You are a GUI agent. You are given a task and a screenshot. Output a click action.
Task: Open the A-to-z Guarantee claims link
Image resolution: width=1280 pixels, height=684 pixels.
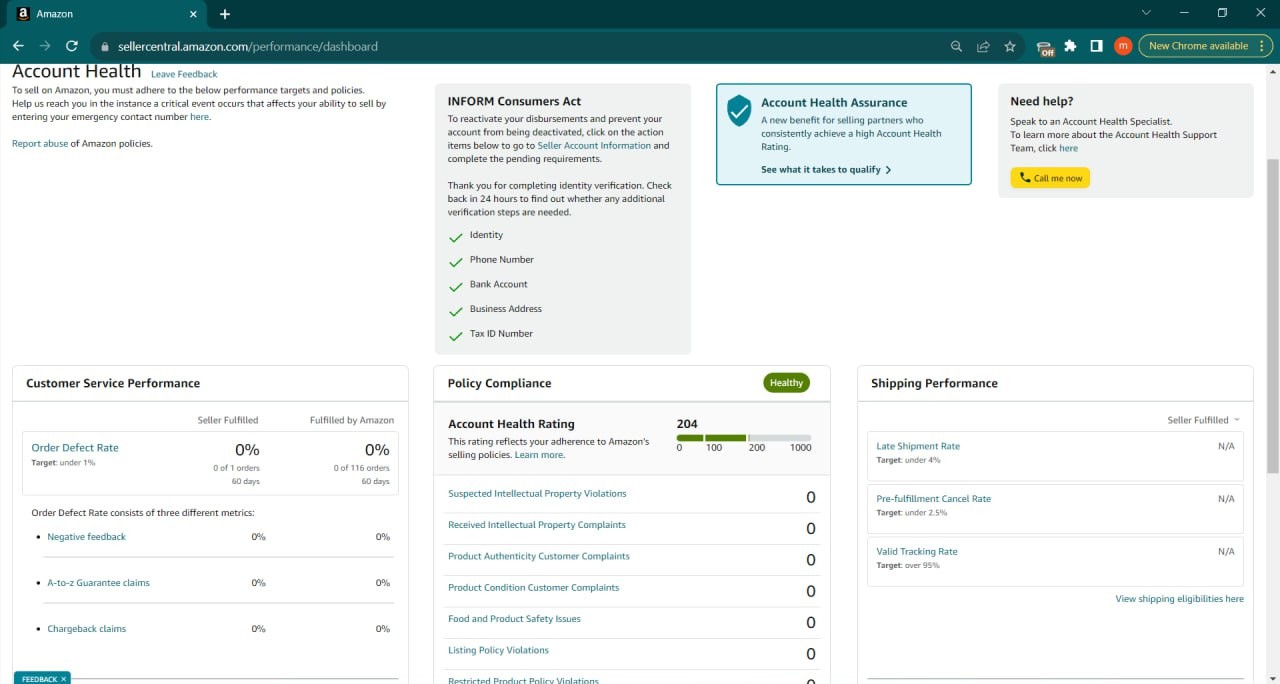click(98, 583)
